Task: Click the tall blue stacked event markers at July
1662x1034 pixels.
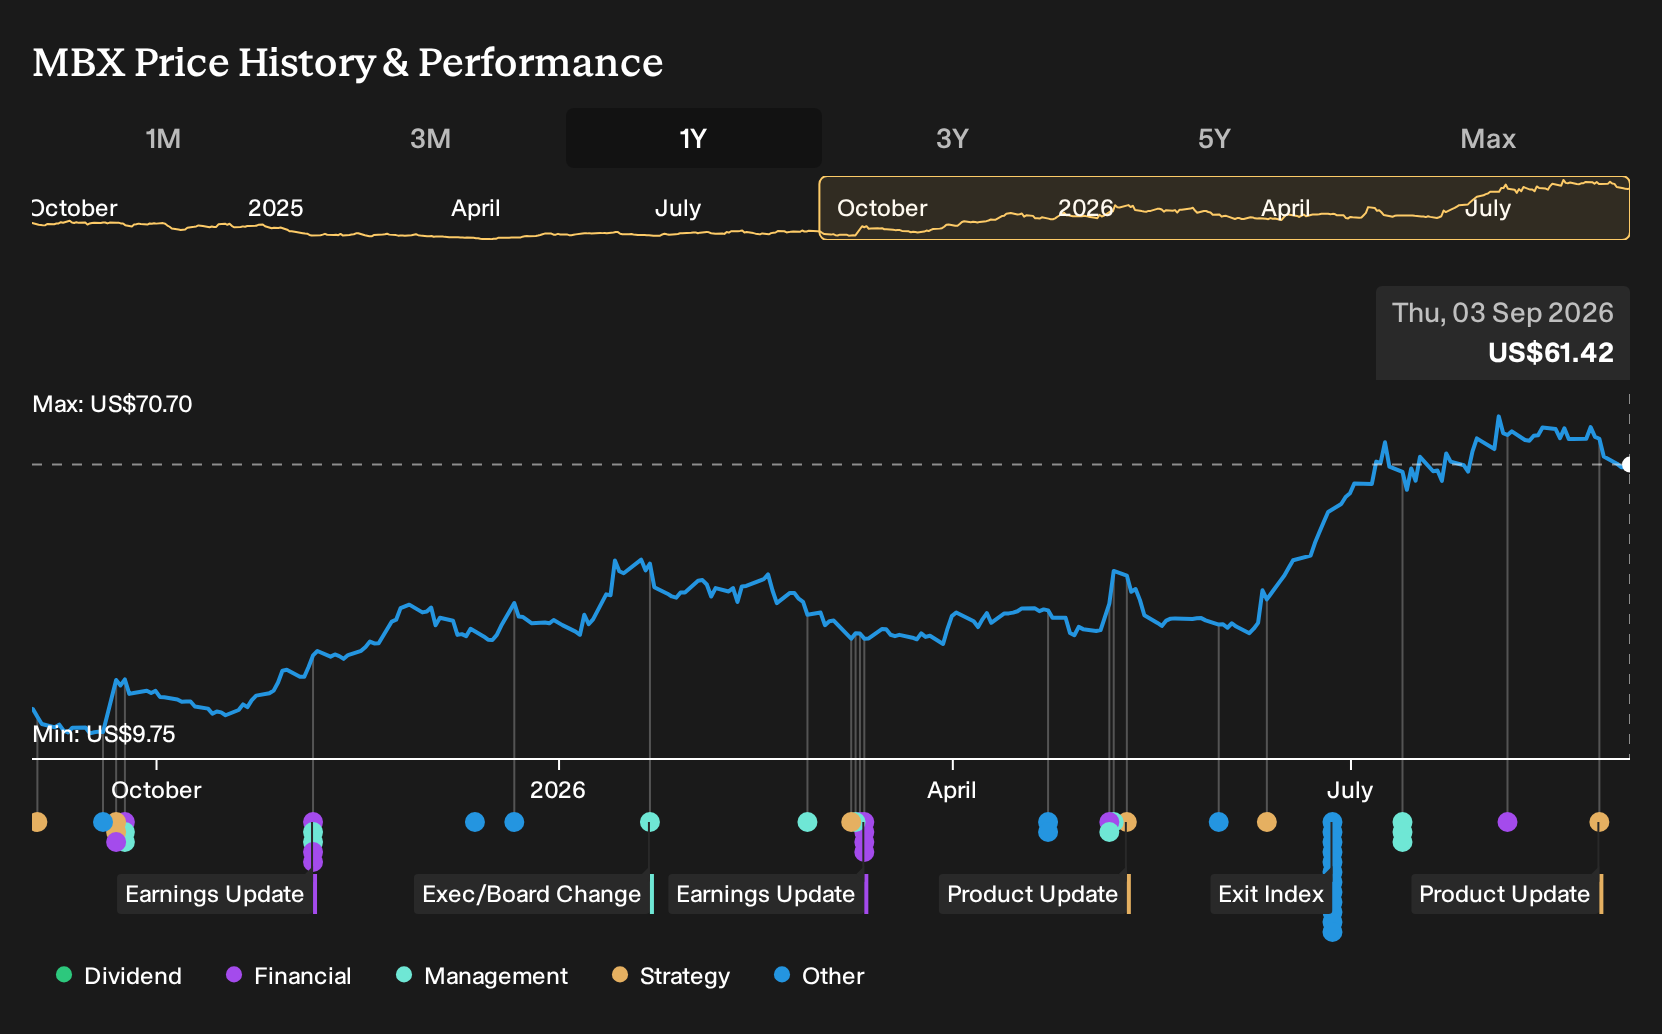Action: click(x=1332, y=877)
